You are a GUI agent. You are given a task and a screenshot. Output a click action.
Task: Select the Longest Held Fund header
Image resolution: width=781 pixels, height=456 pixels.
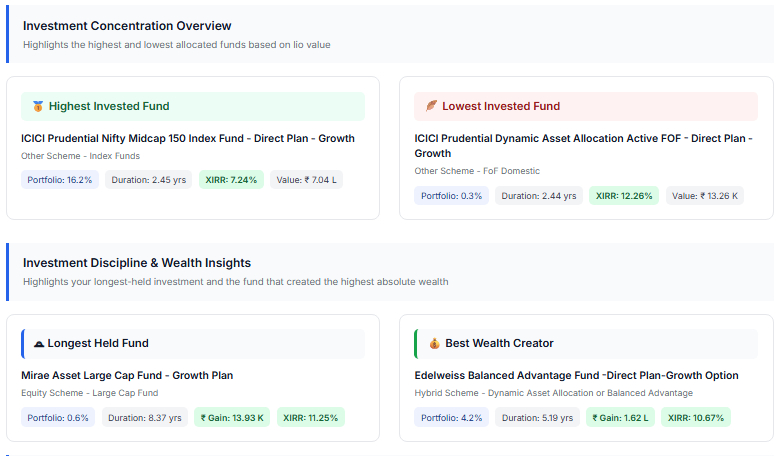click(193, 343)
